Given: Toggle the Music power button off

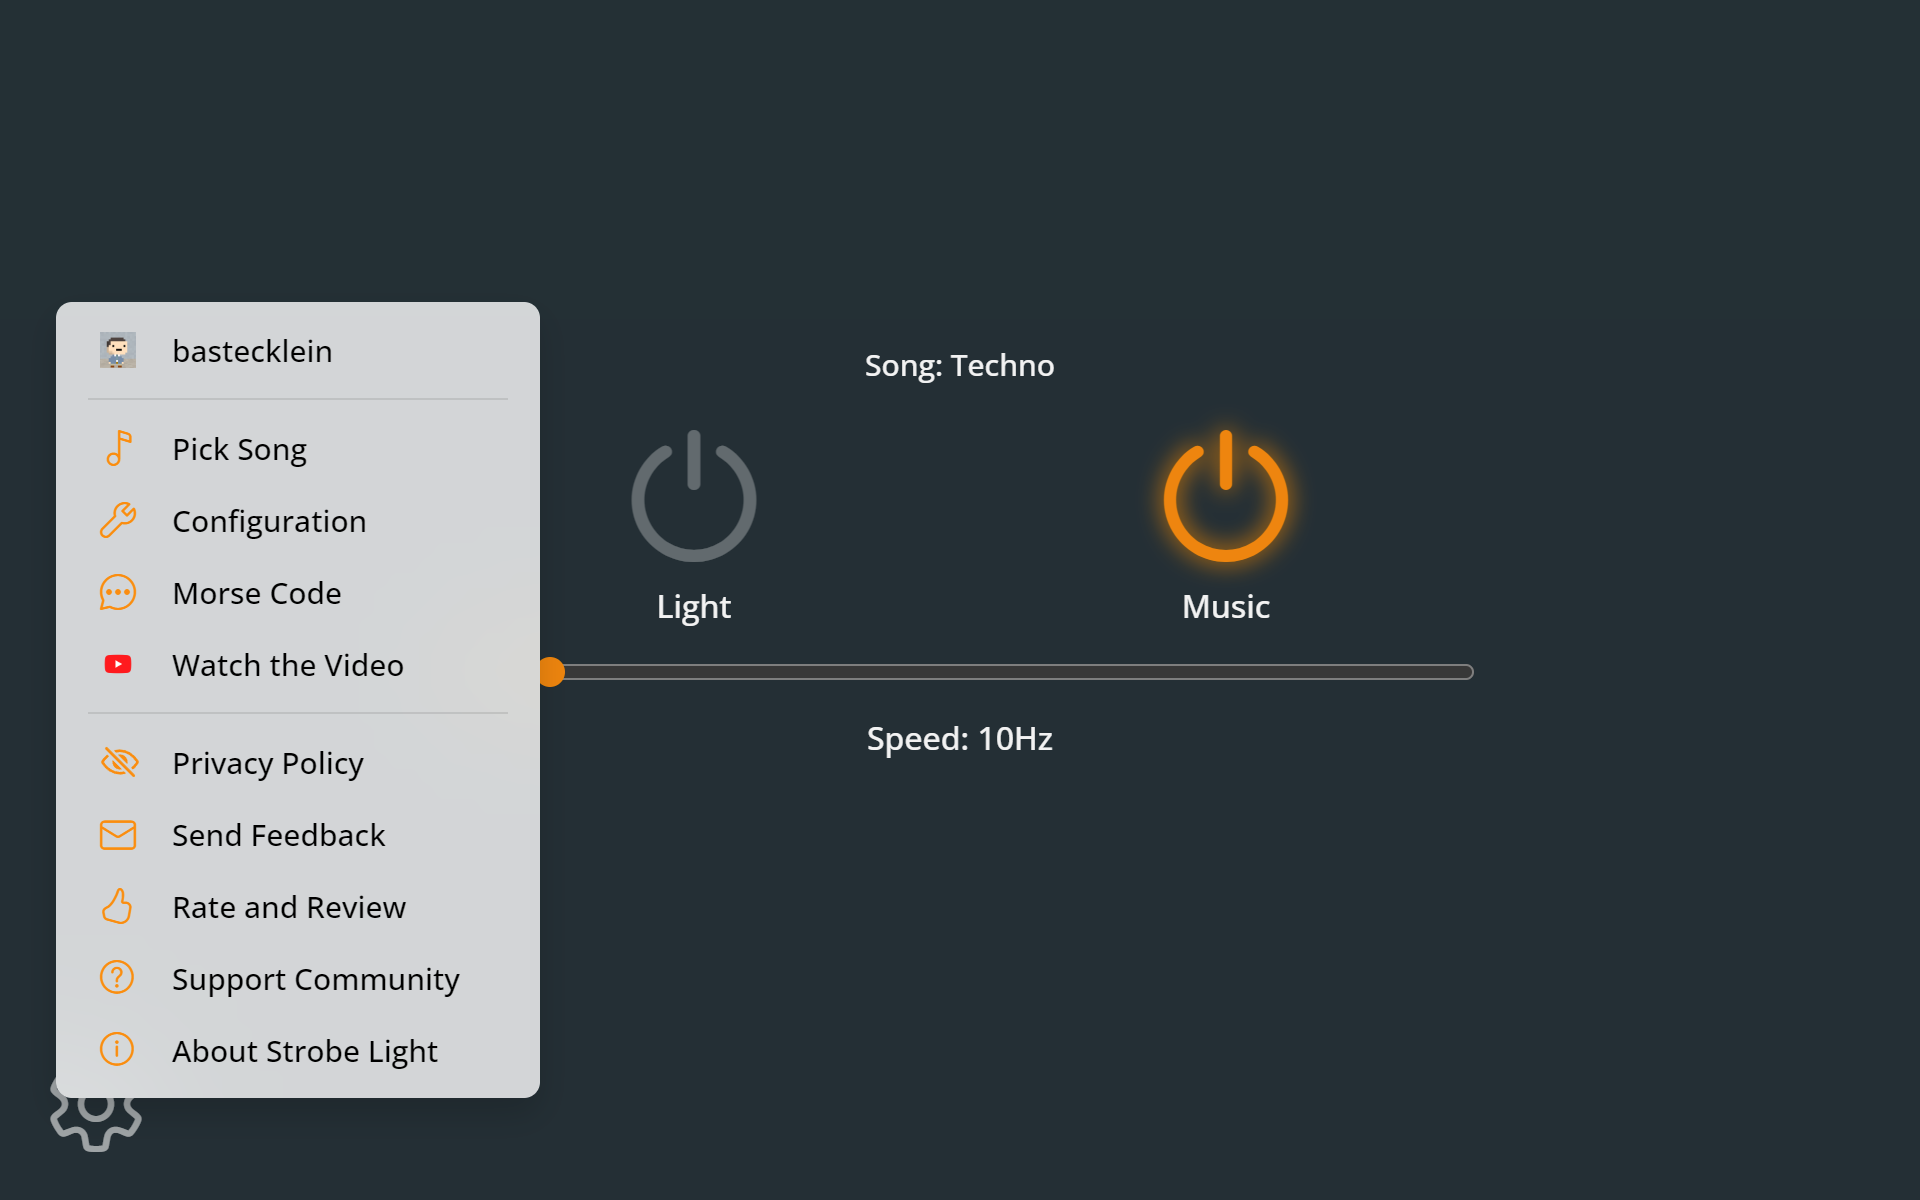Looking at the screenshot, I should click(x=1225, y=497).
